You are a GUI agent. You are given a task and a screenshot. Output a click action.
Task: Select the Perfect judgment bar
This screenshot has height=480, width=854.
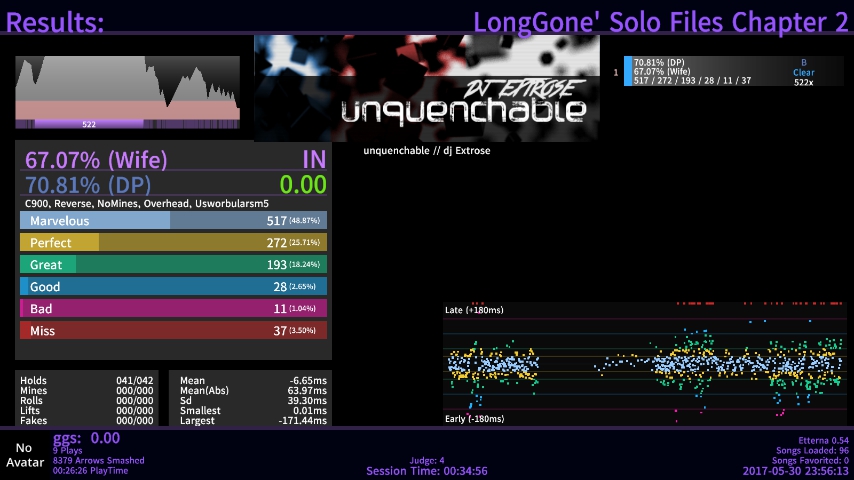173,242
